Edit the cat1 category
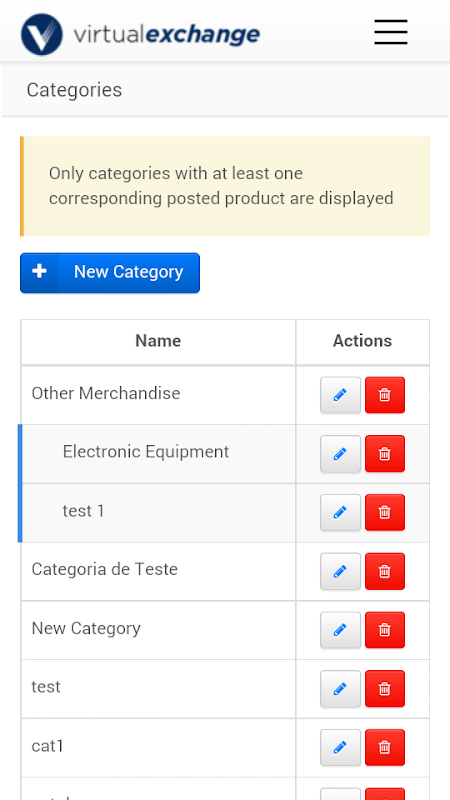The image size is (450, 800). (x=340, y=747)
